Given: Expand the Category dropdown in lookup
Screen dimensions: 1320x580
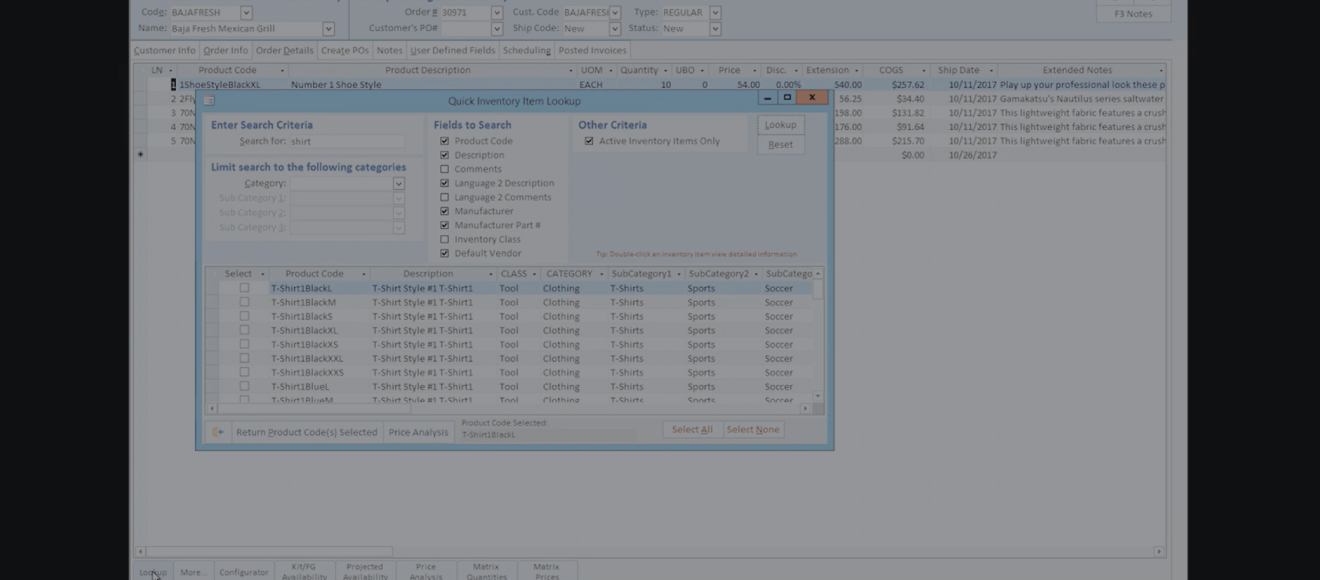Looking at the screenshot, I should 398,184.
